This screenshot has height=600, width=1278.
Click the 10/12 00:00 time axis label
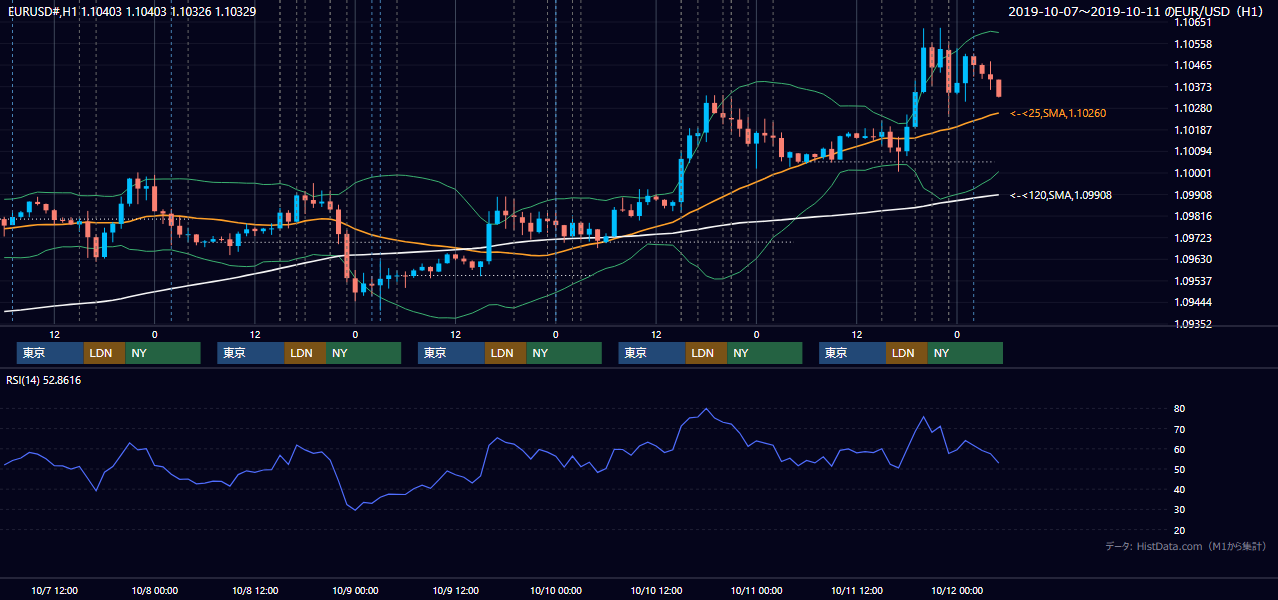[957, 590]
